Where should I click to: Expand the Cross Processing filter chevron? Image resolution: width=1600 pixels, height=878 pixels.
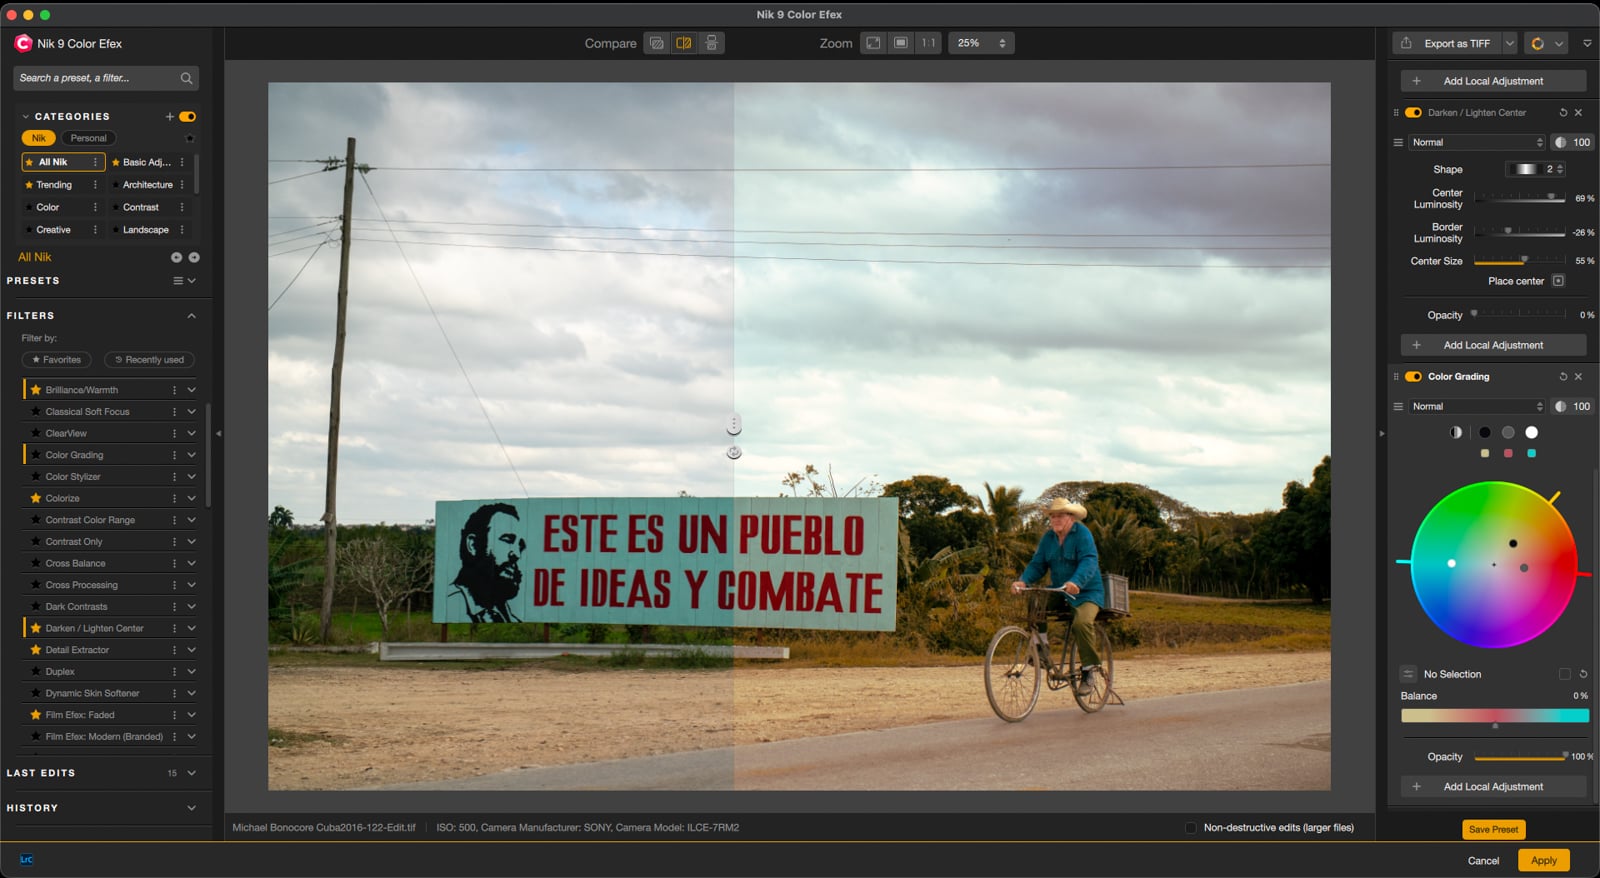pyautogui.click(x=192, y=585)
